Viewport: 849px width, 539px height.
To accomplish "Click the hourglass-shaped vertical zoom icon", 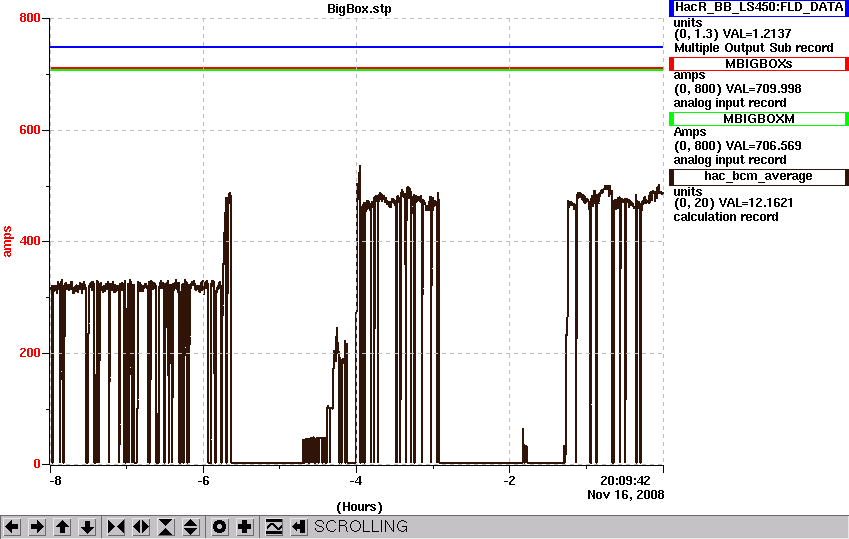I will [166, 527].
